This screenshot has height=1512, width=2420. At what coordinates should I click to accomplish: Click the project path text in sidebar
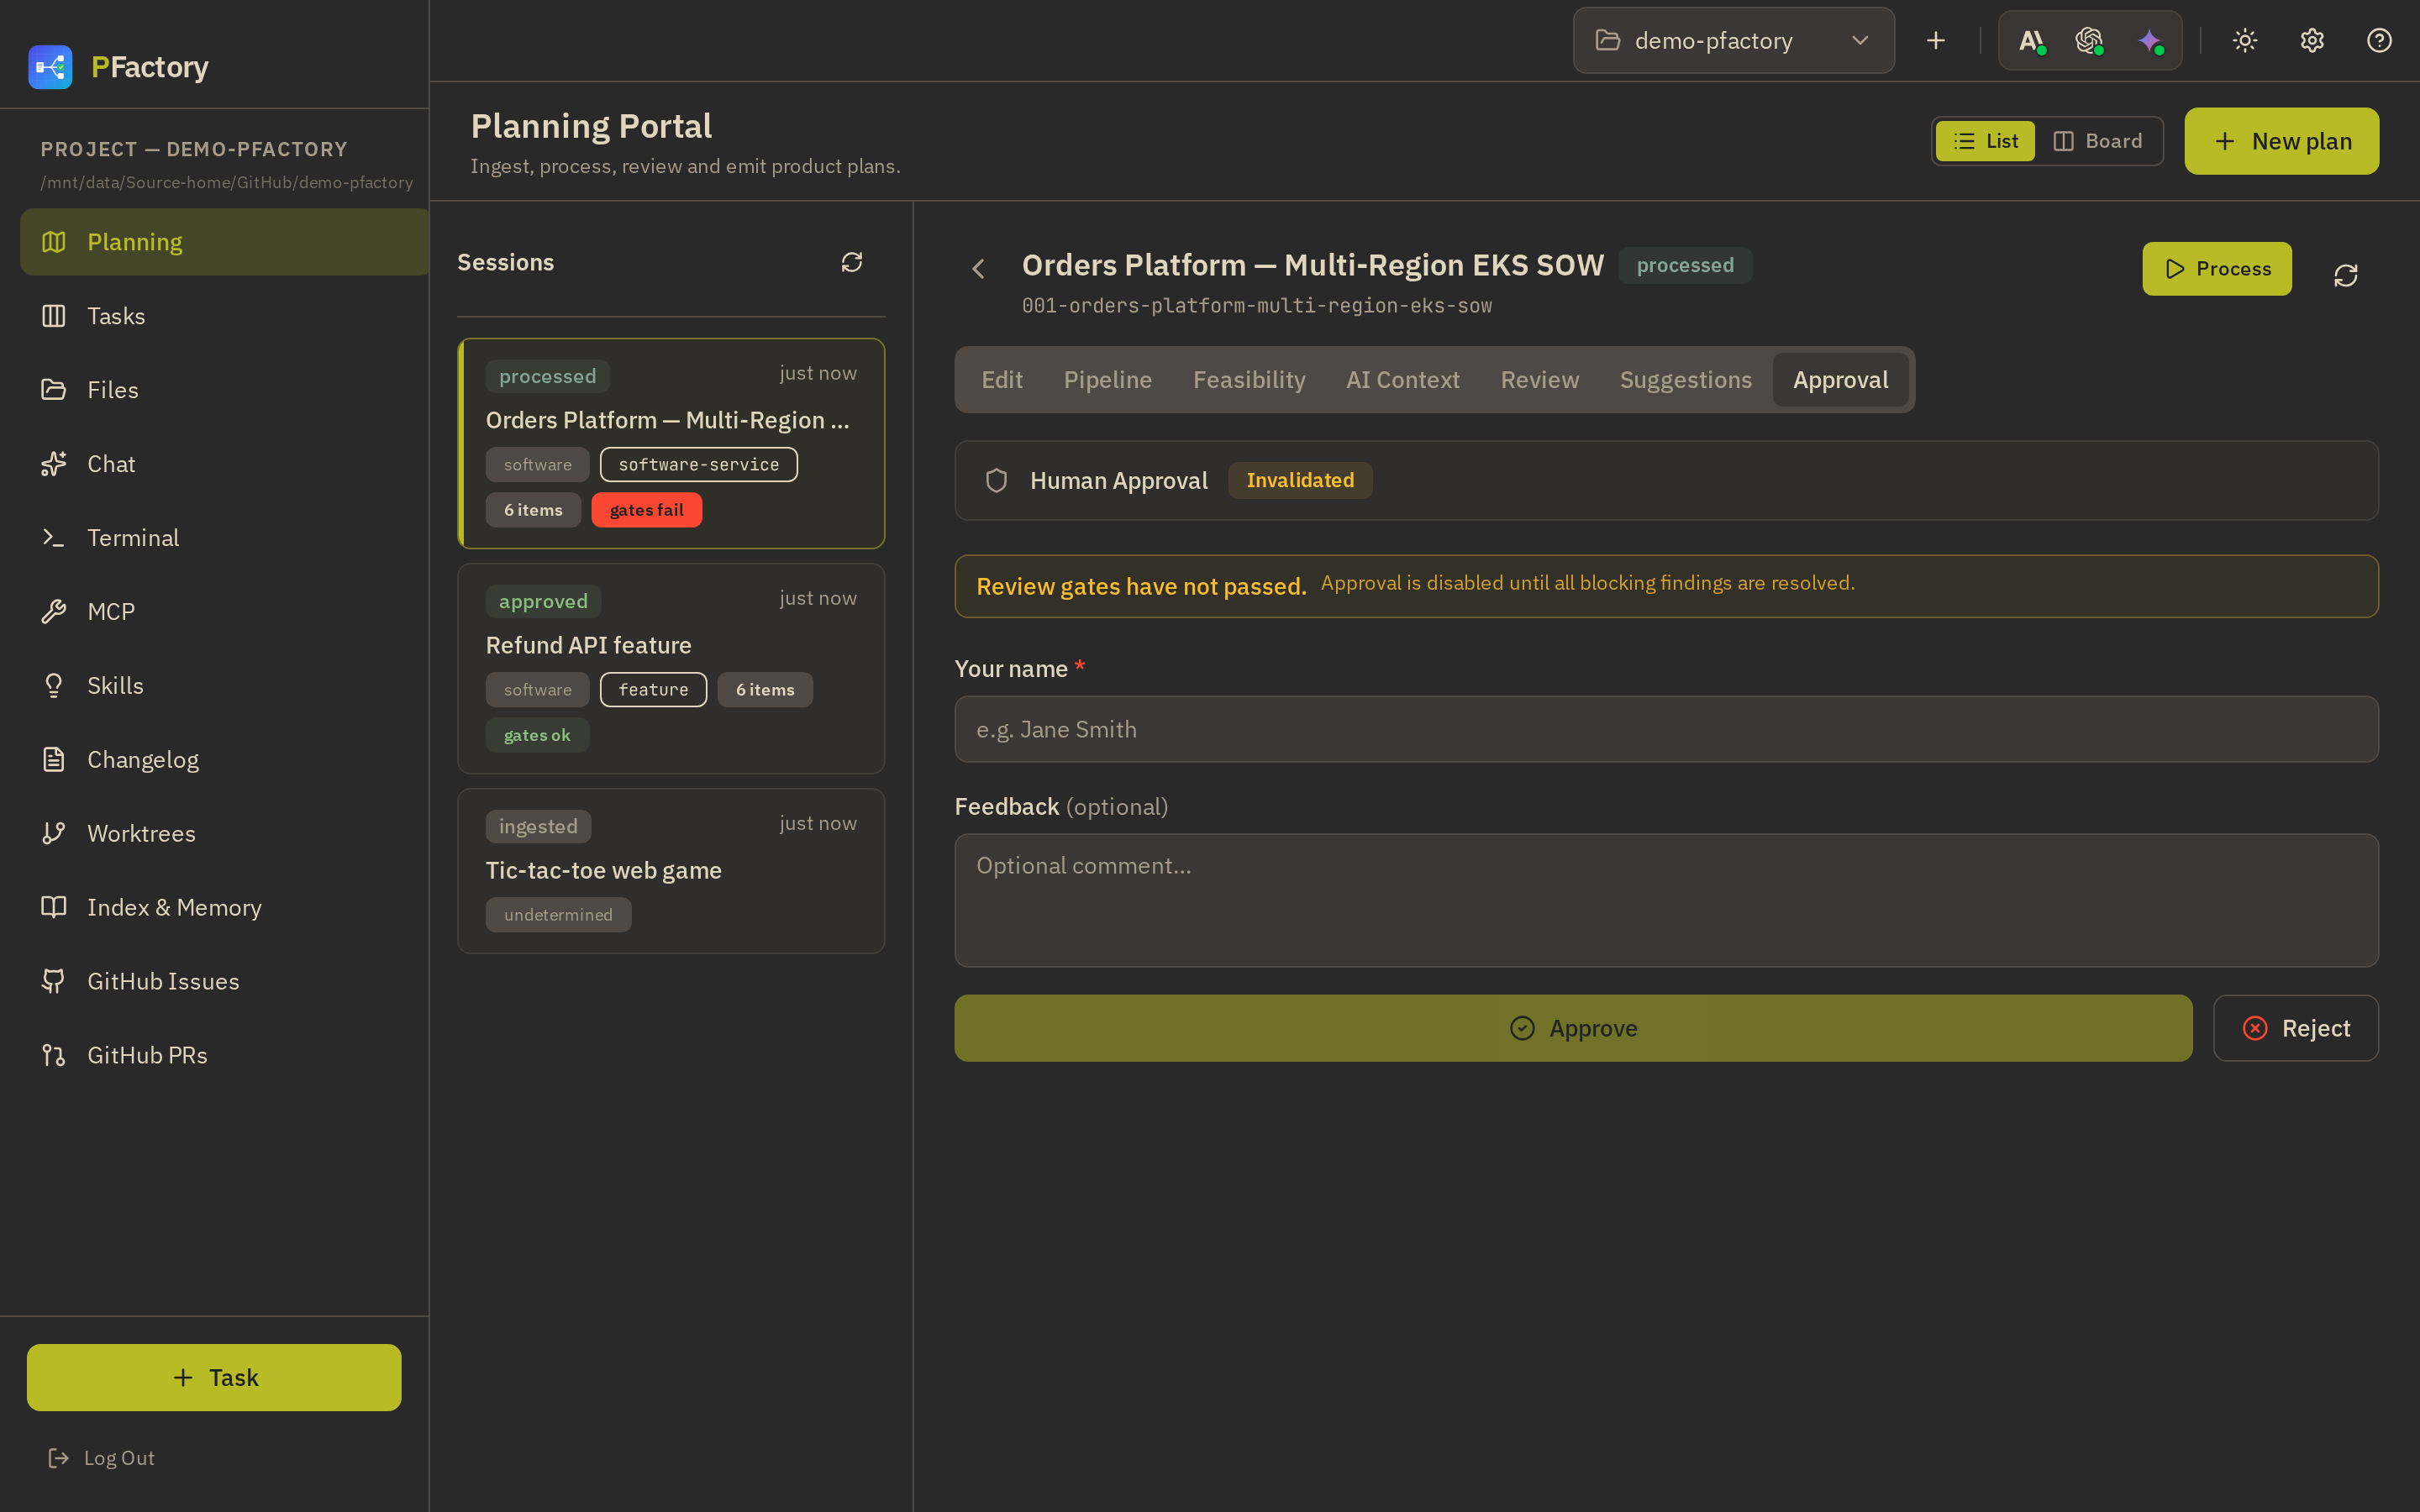click(x=227, y=182)
